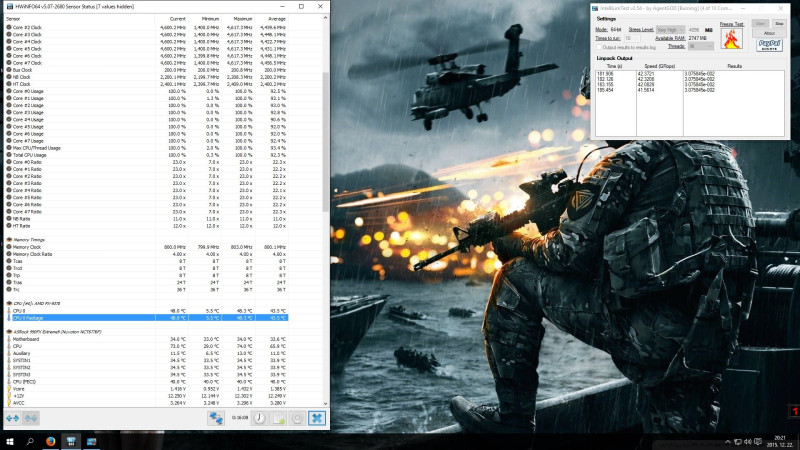Click the 4096 MB memory input field
This screenshot has height=450, width=800.
pos(694,30)
